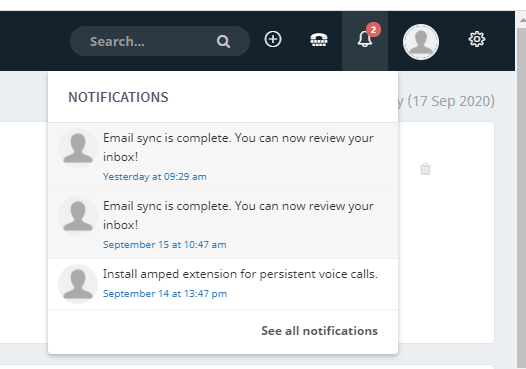
Task: Click the magnifier icon in search bar
Action: tap(223, 42)
